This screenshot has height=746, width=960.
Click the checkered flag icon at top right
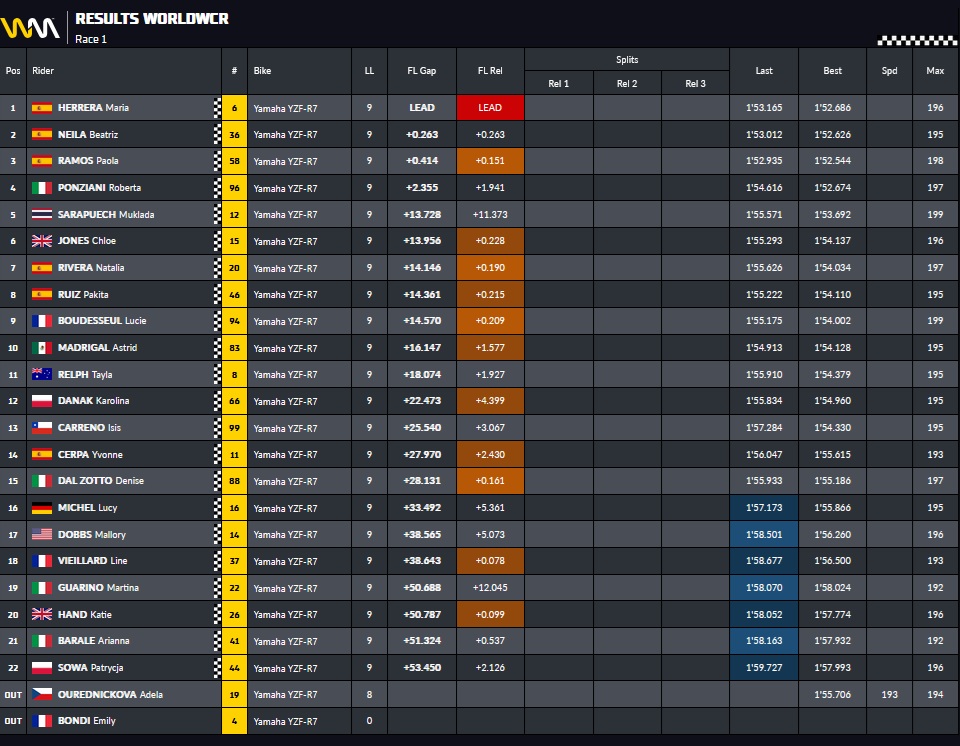pyautogui.click(x=917, y=40)
